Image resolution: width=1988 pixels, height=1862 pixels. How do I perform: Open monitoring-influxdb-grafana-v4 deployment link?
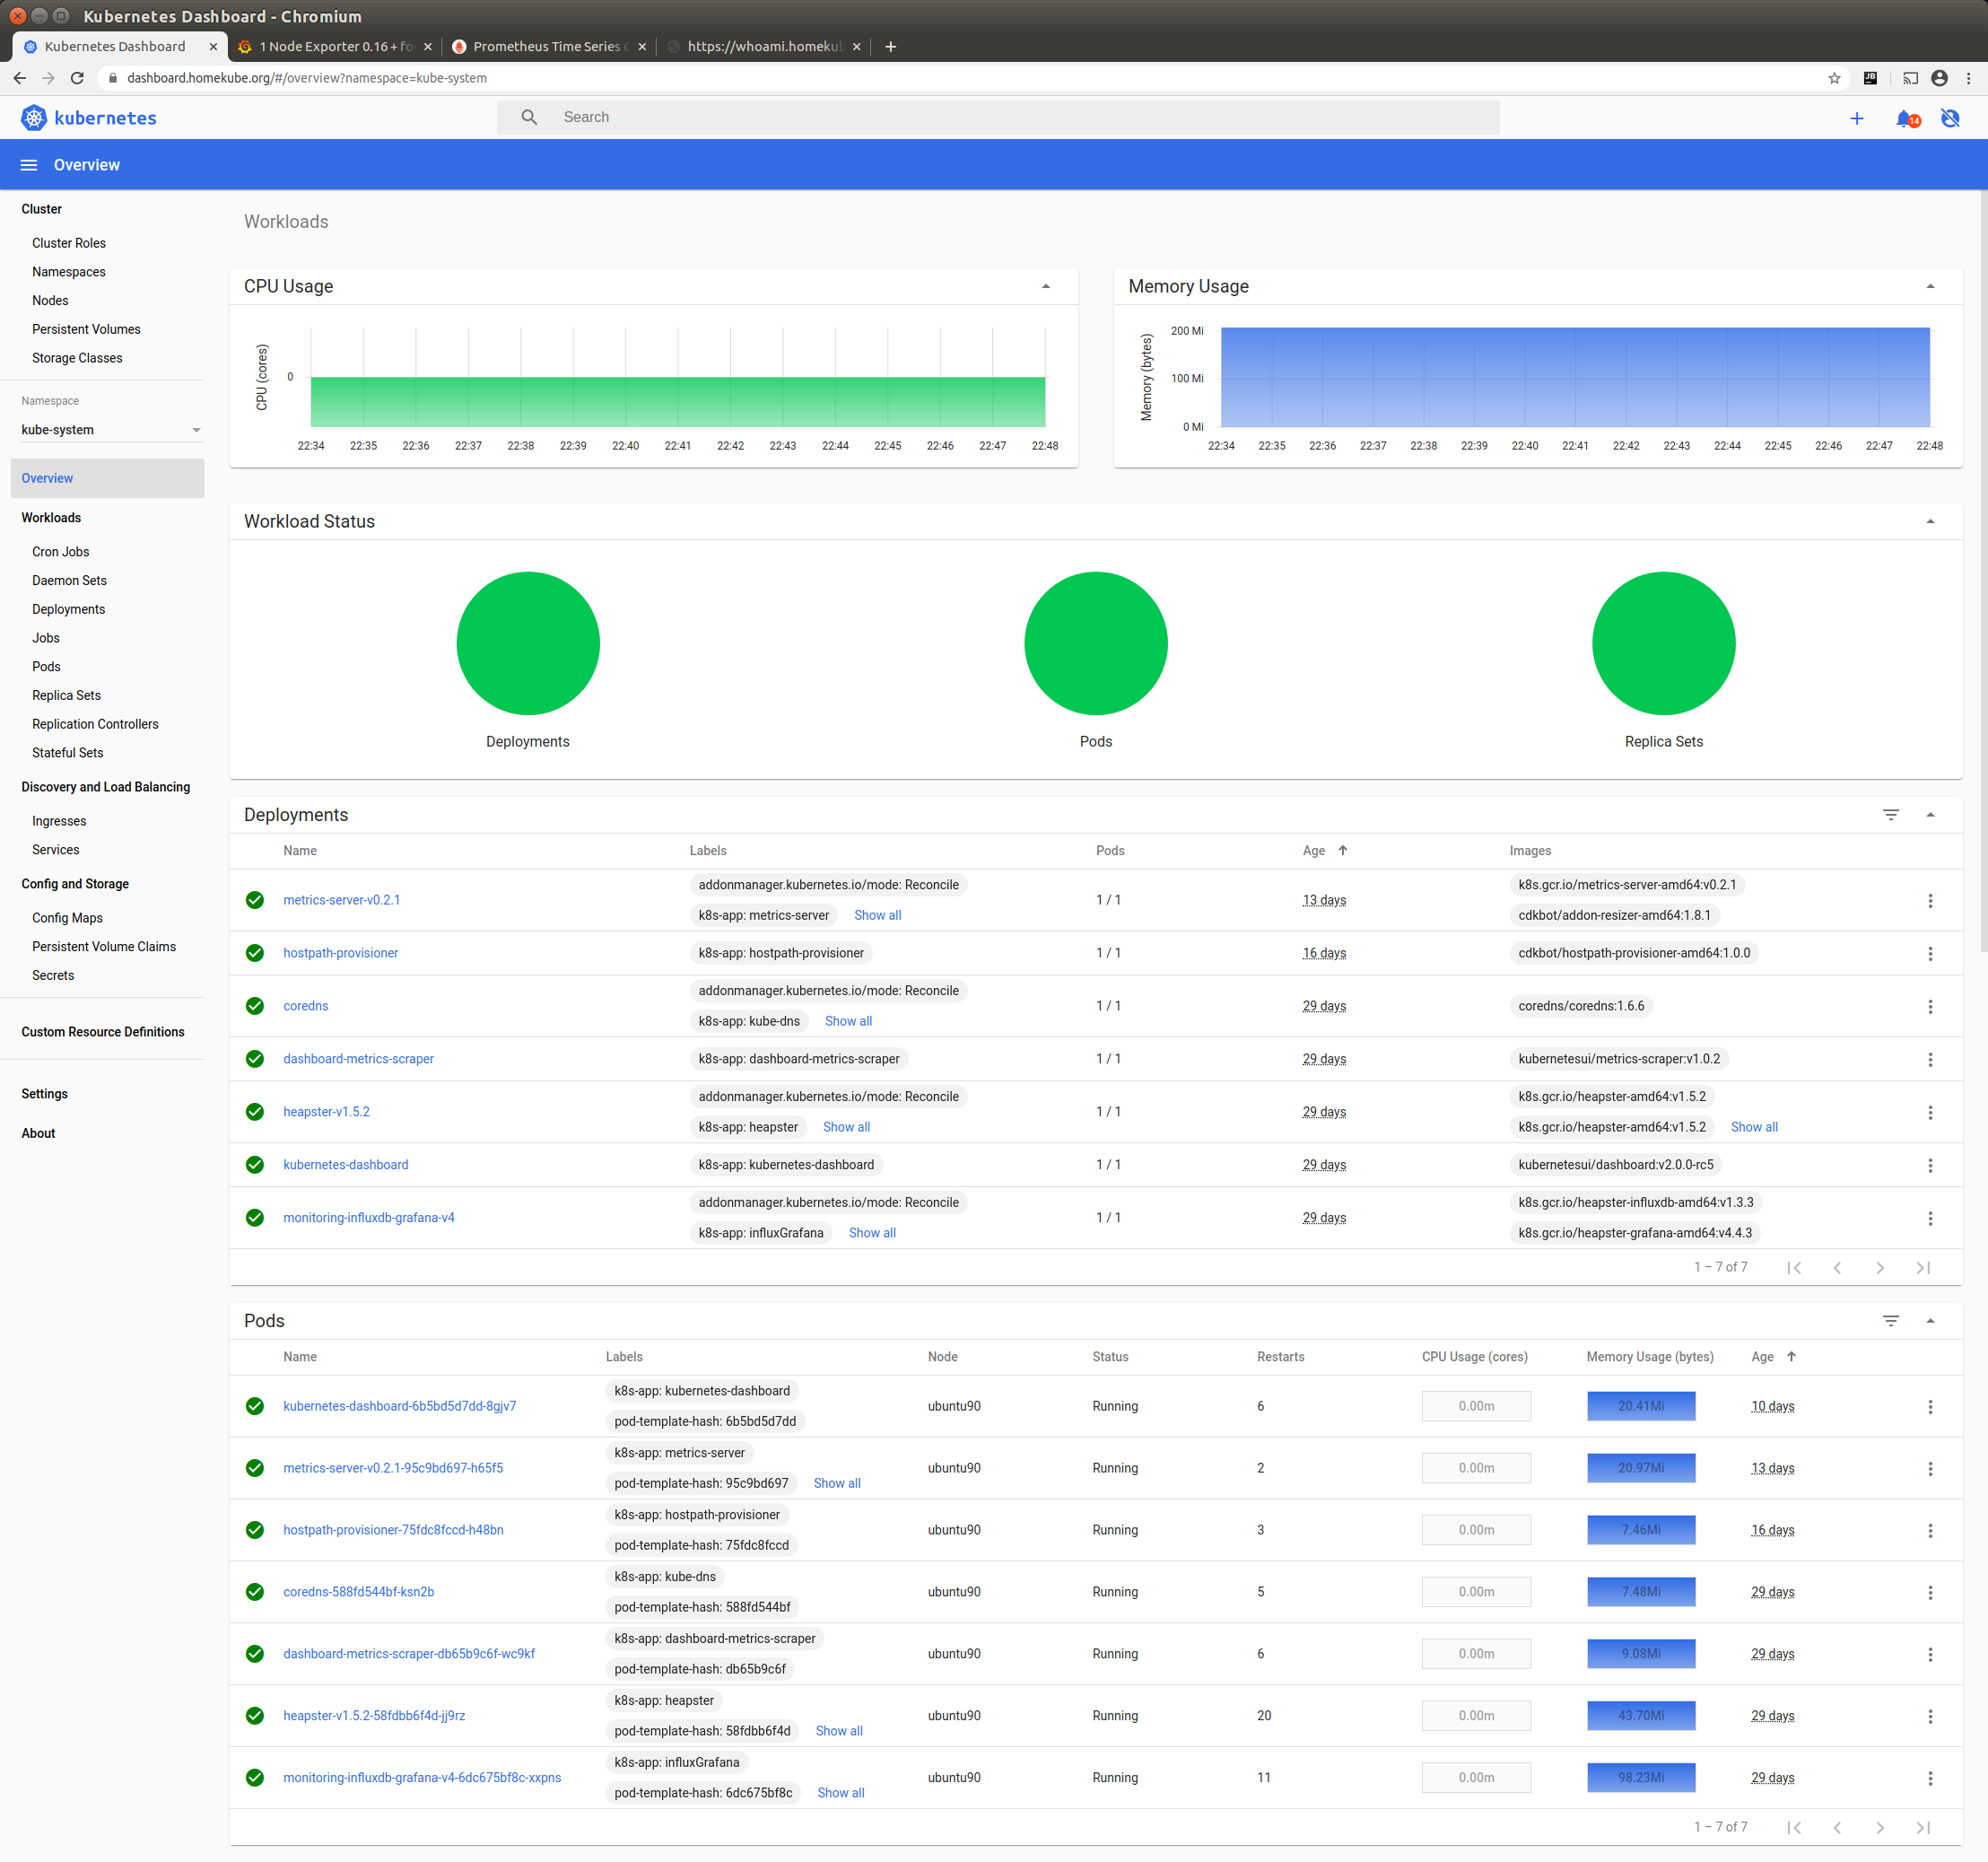tap(368, 1218)
